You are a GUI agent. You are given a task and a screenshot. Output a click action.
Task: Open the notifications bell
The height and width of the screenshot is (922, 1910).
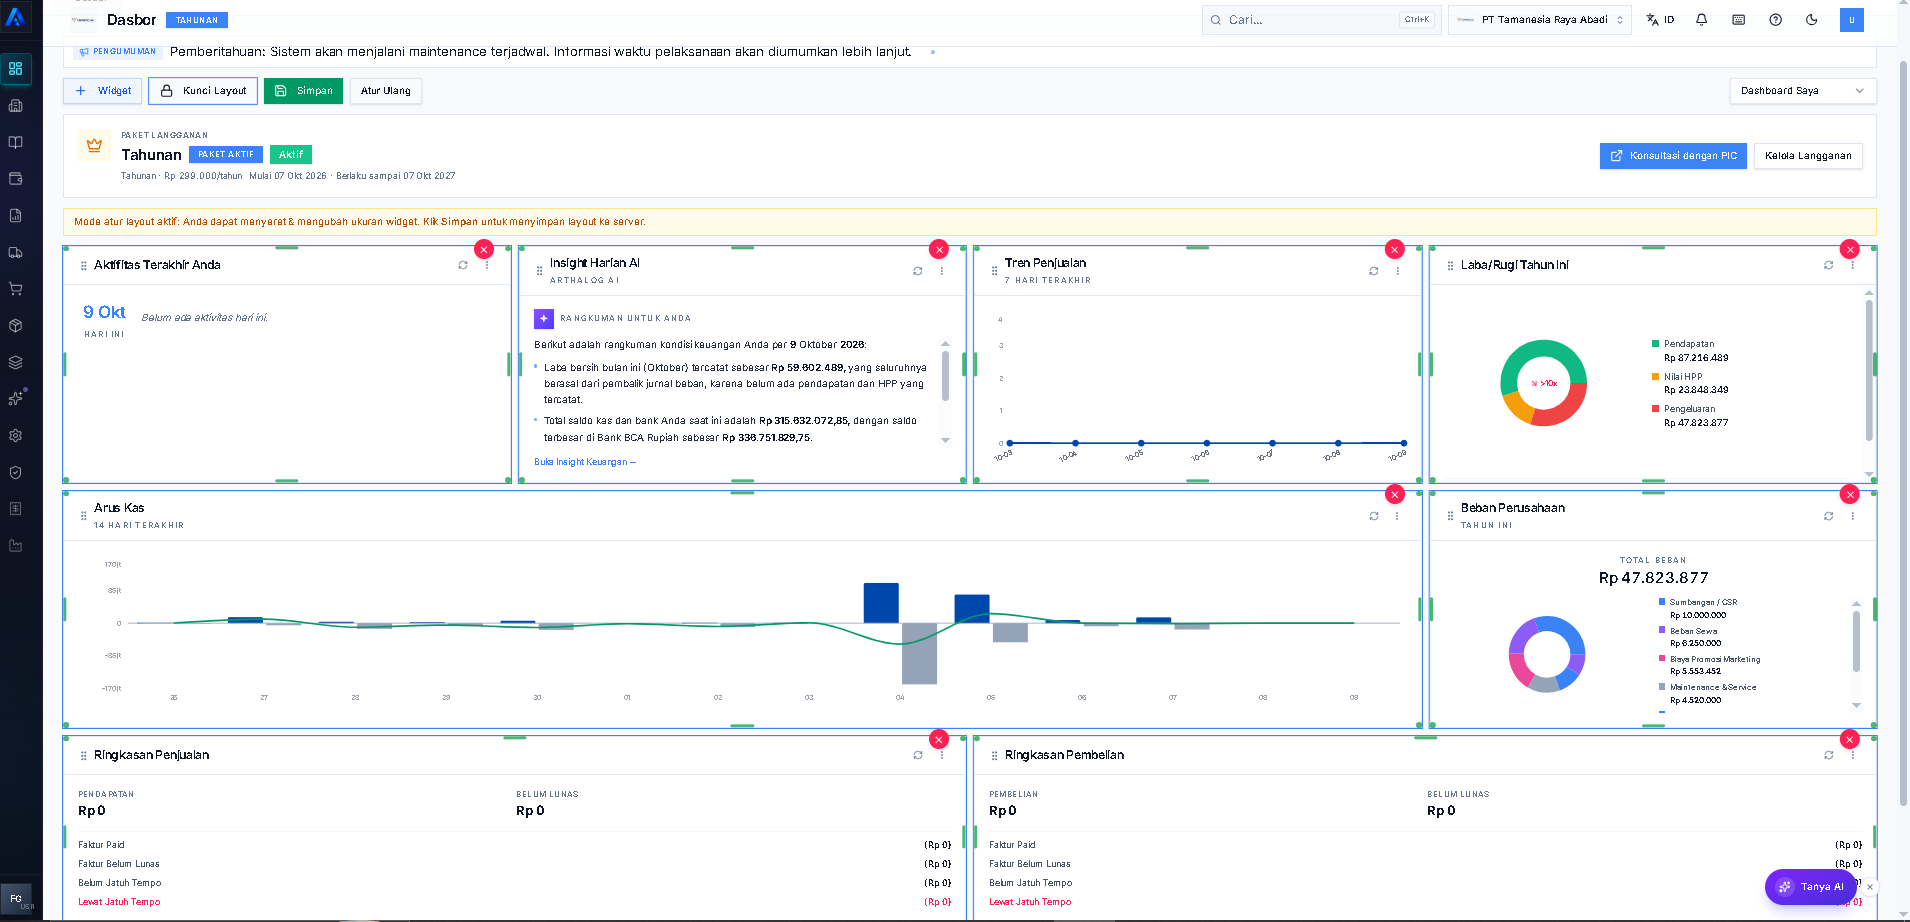[1701, 20]
